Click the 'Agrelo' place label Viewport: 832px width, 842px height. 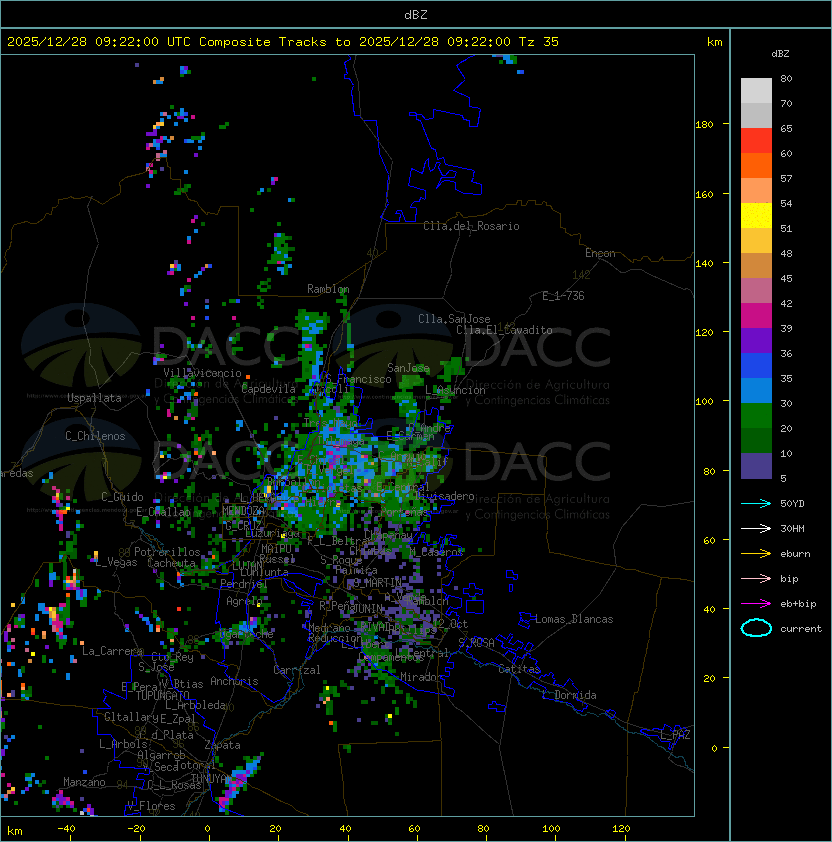[244, 601]
